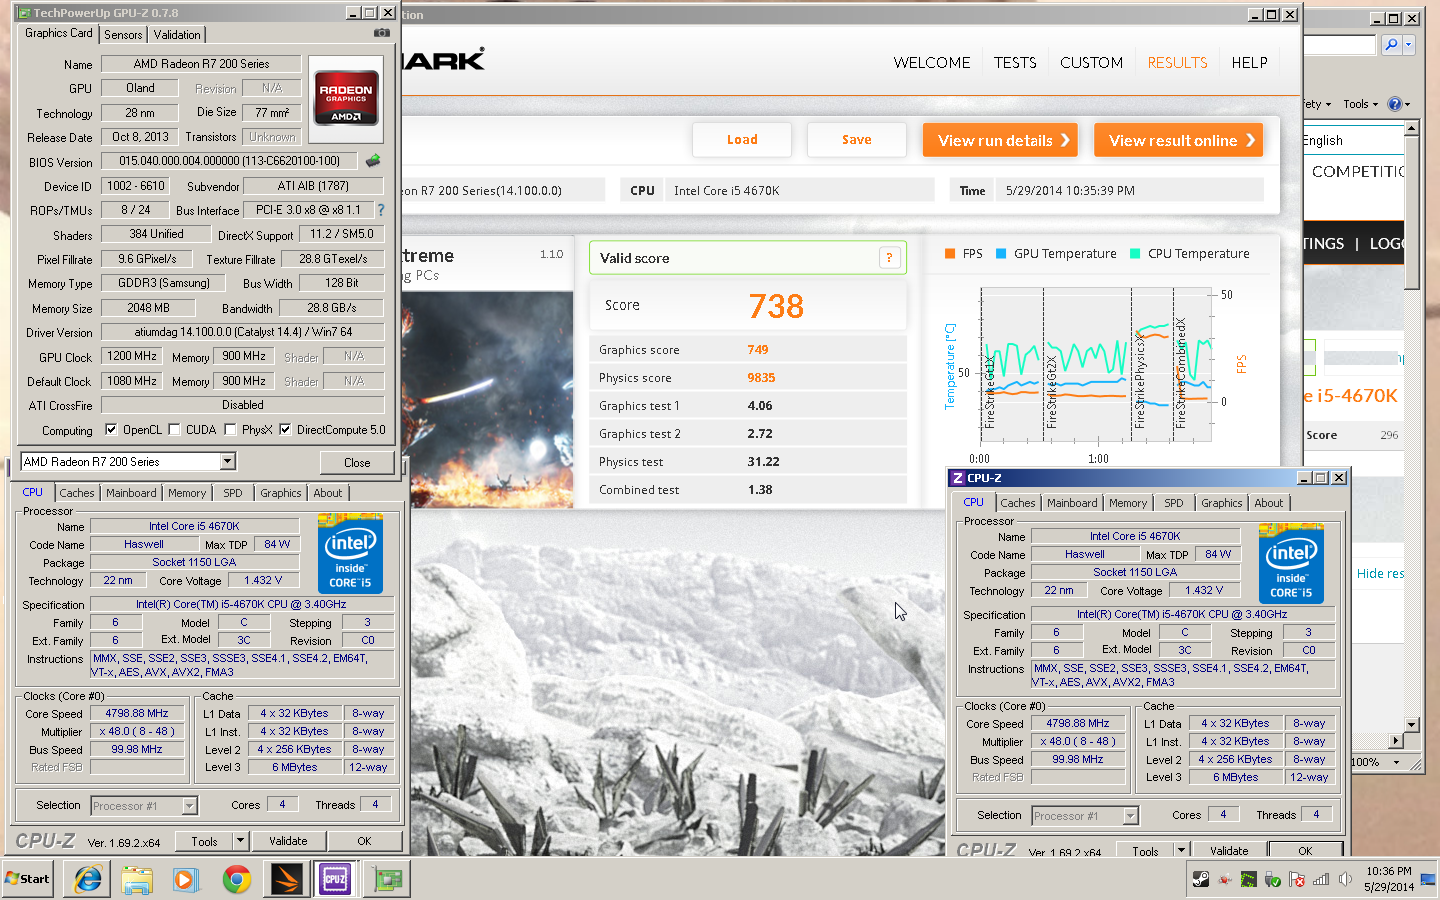This screenshot has width=1440, height=900.
Task: Click the red molecule tray icon
Action: coord(1225,879)
